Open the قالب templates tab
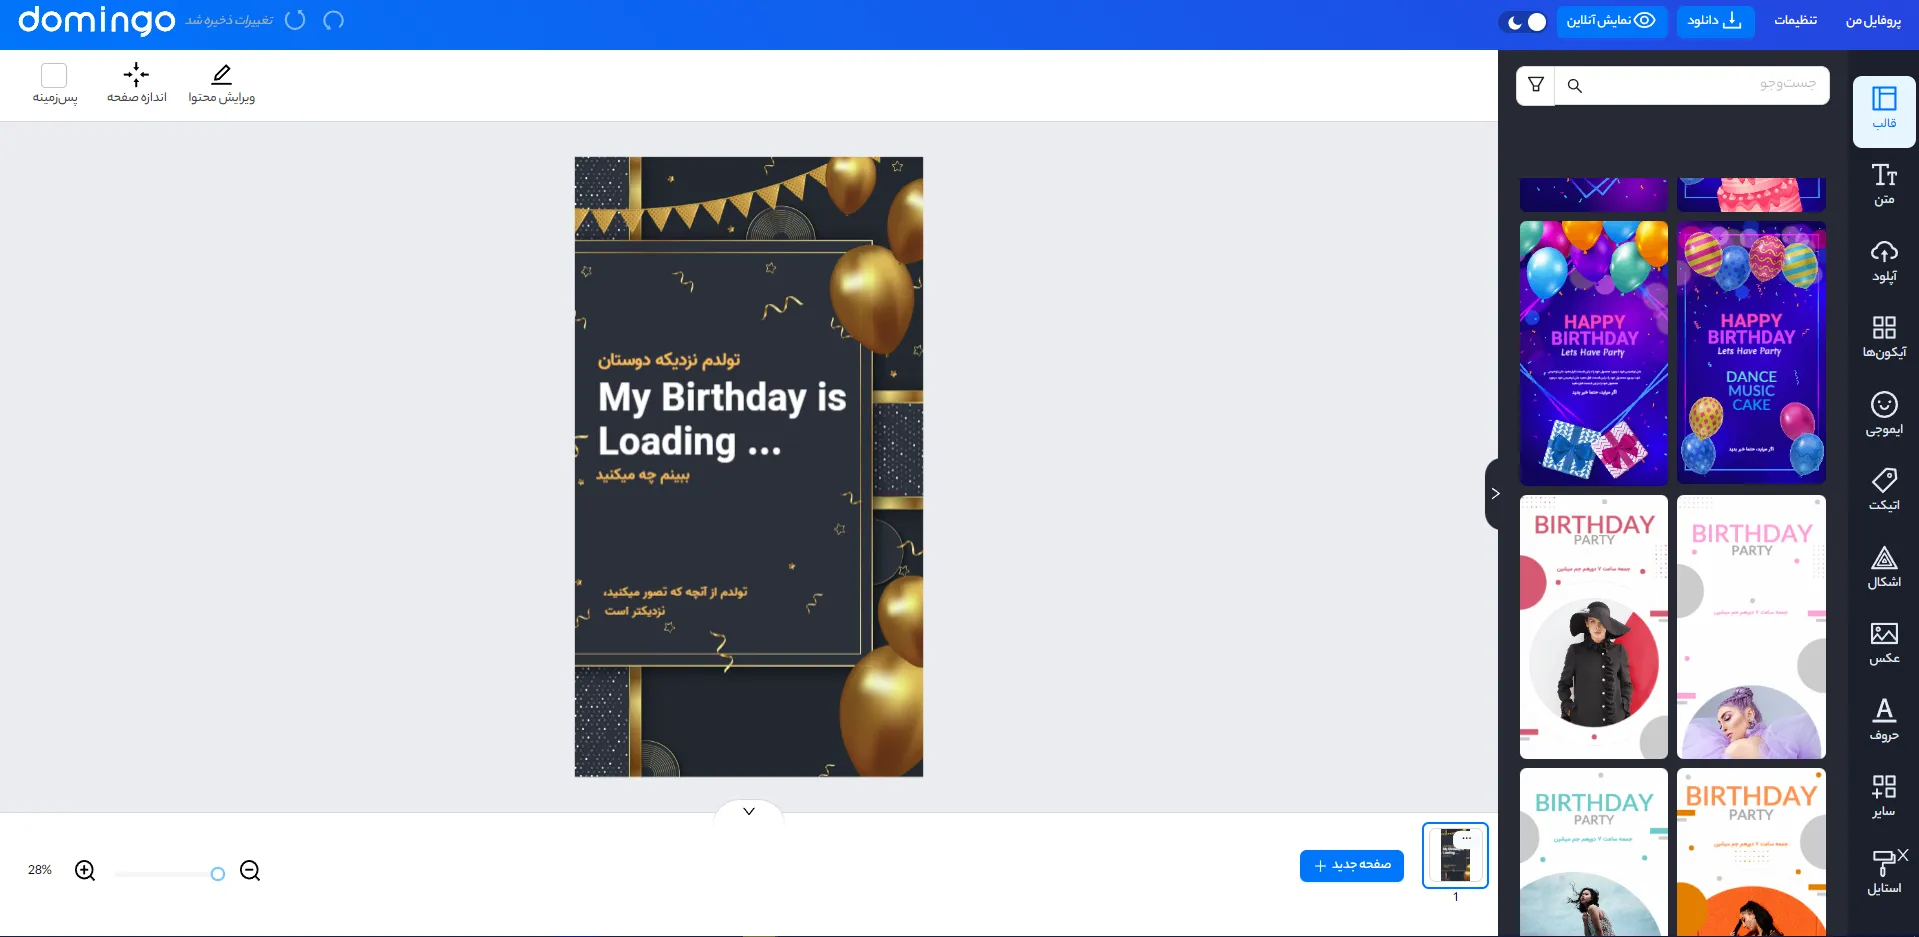The image size is (1919, 937). 1884,110
